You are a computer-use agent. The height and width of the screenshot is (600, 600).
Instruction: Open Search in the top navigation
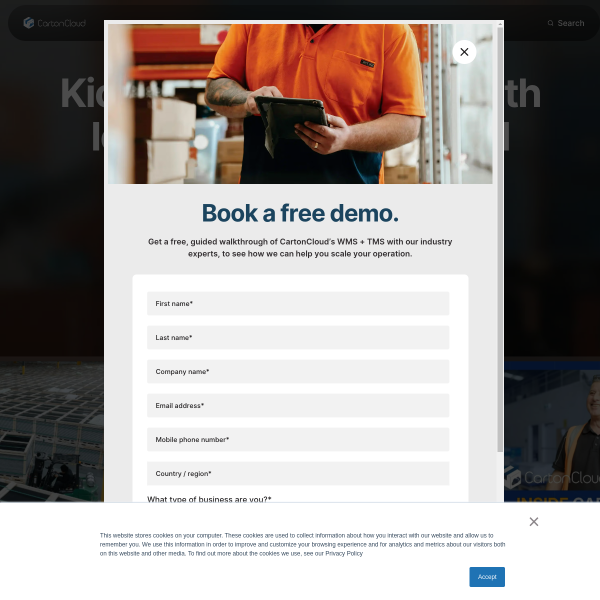(566, 23)
